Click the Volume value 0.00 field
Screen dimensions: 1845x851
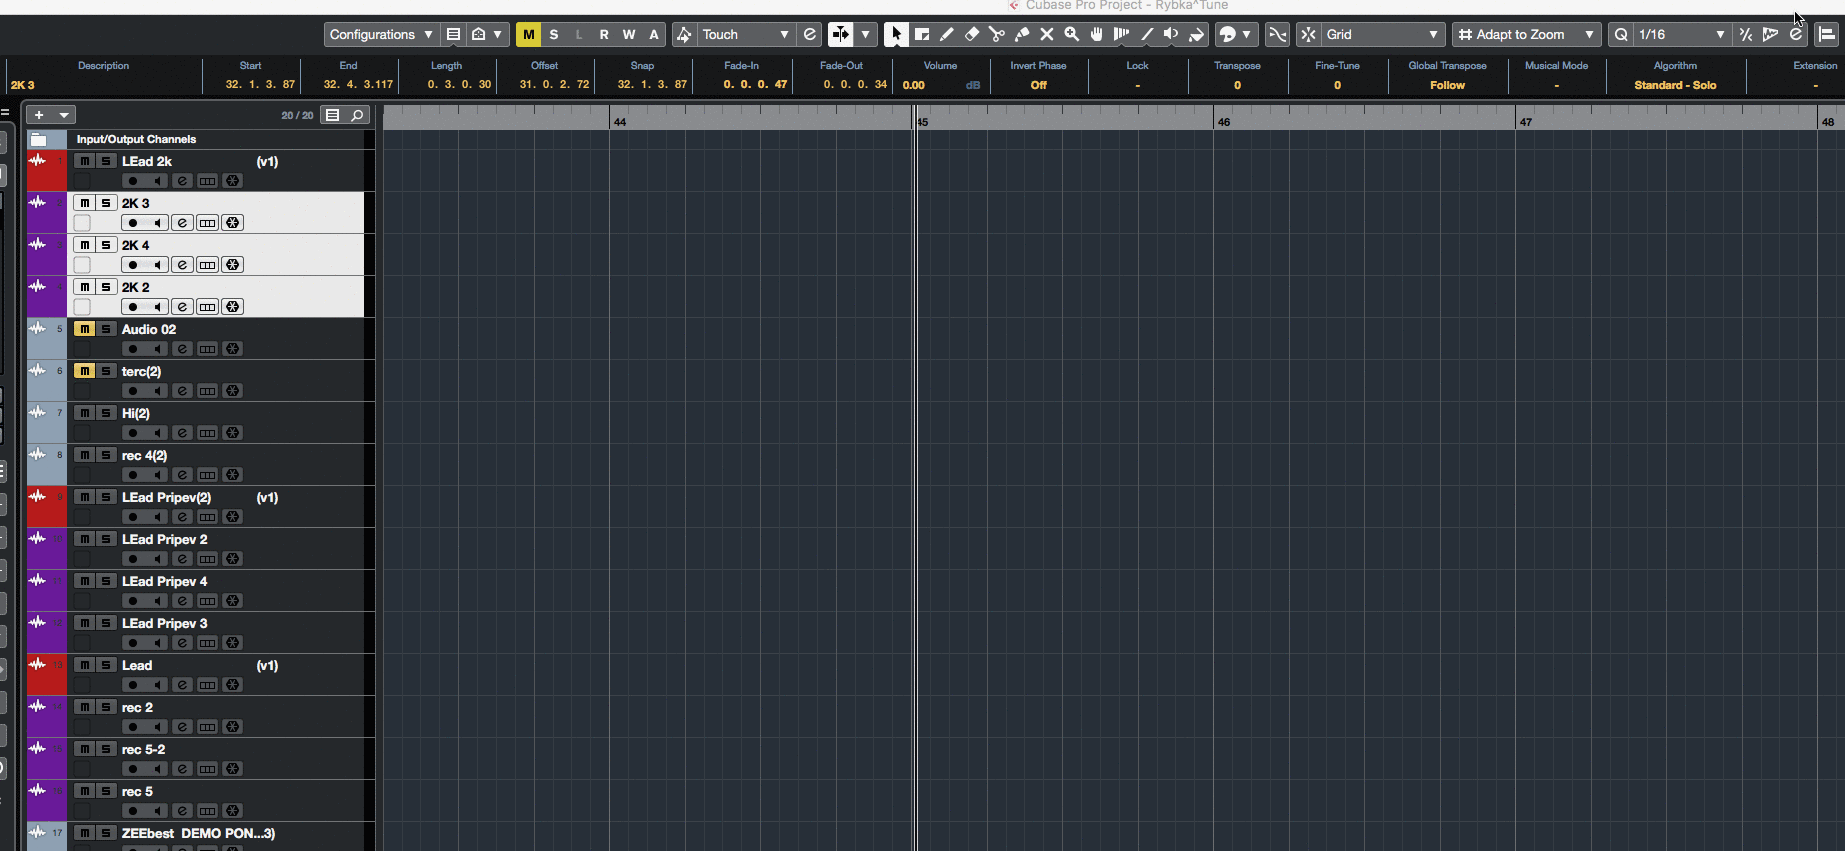[x=914, y=85]
